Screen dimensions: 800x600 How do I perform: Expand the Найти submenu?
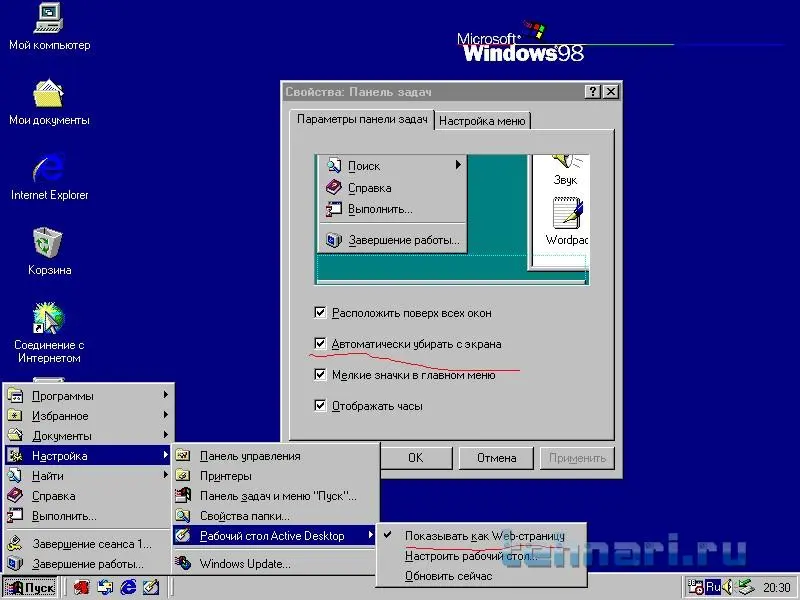coord(88,476)
